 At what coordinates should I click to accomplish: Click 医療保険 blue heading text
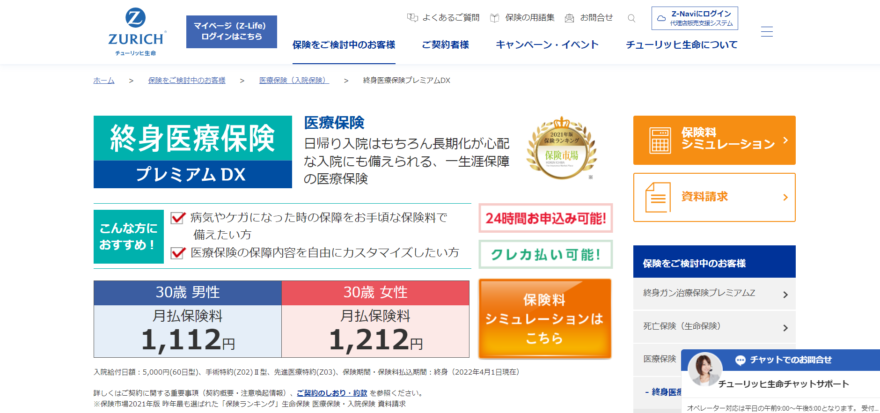[334, 122]
